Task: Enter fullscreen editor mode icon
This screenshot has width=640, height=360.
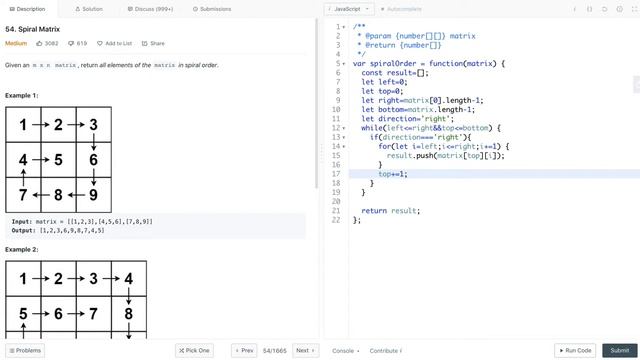Action: pyautogui.click(x=635, y=9)
